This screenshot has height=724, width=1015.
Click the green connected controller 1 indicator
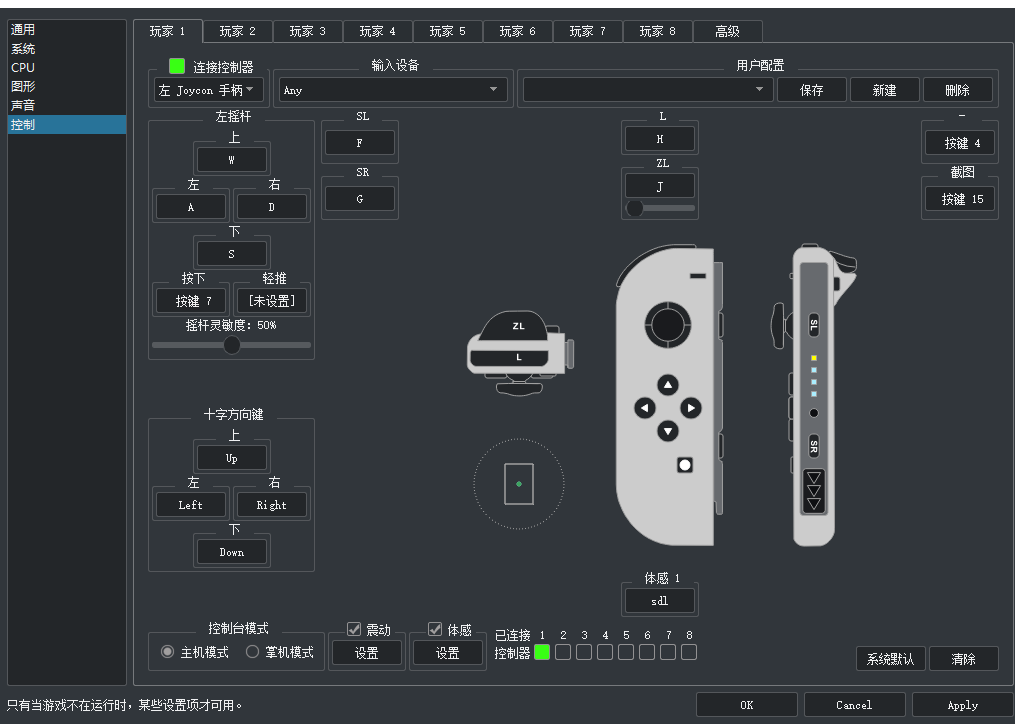(x=542, y=652)
